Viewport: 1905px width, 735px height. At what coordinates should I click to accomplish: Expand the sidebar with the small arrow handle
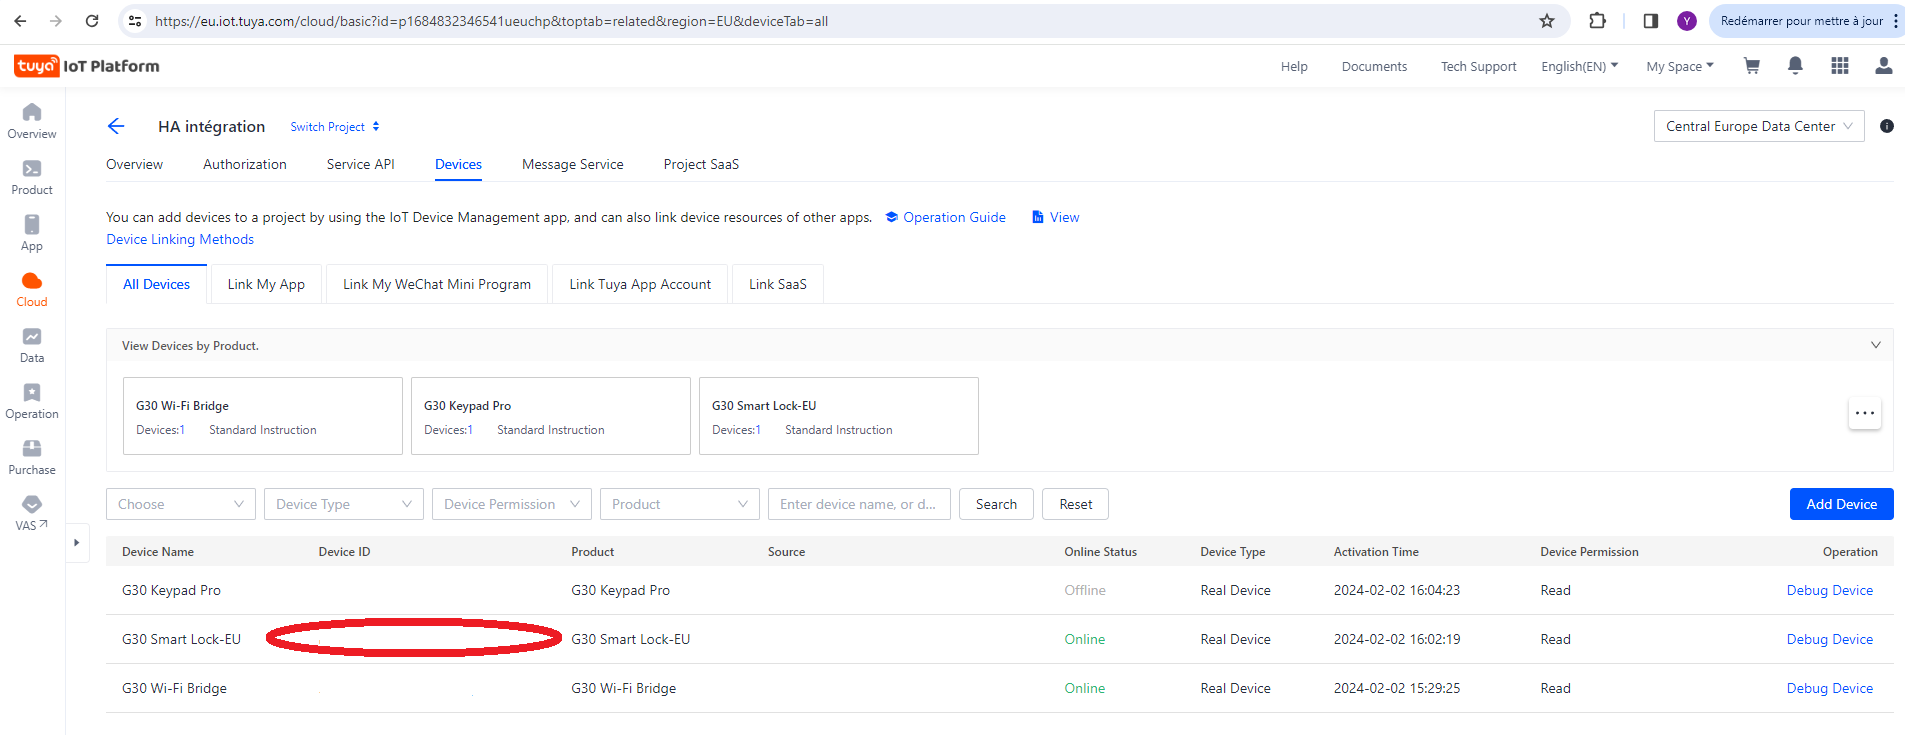(x=77, y=543)
